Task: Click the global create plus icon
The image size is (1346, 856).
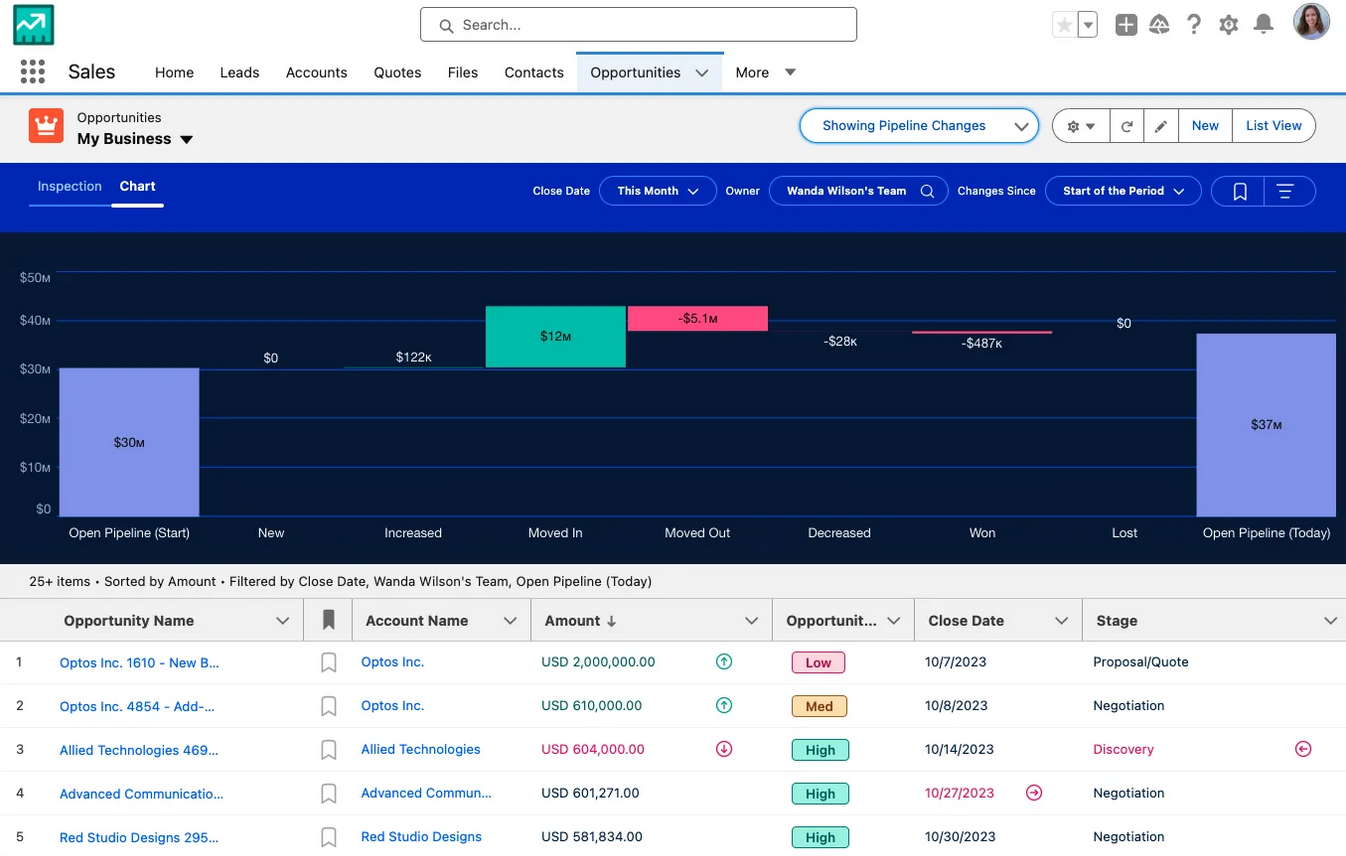Action: click(x=1126, y=25)
